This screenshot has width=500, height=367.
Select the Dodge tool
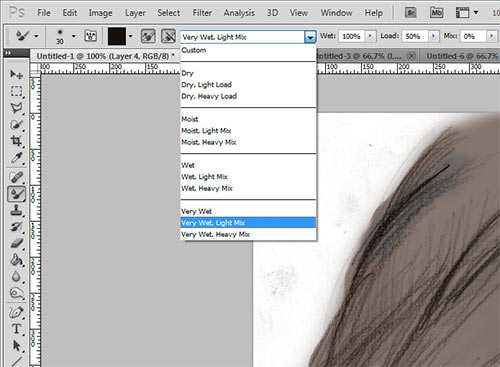[x=16, y=293]
